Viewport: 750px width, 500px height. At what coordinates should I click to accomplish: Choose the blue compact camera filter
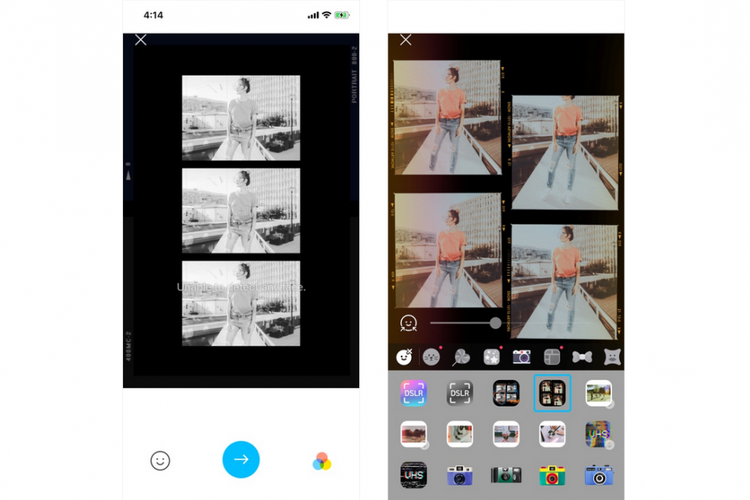599,475
